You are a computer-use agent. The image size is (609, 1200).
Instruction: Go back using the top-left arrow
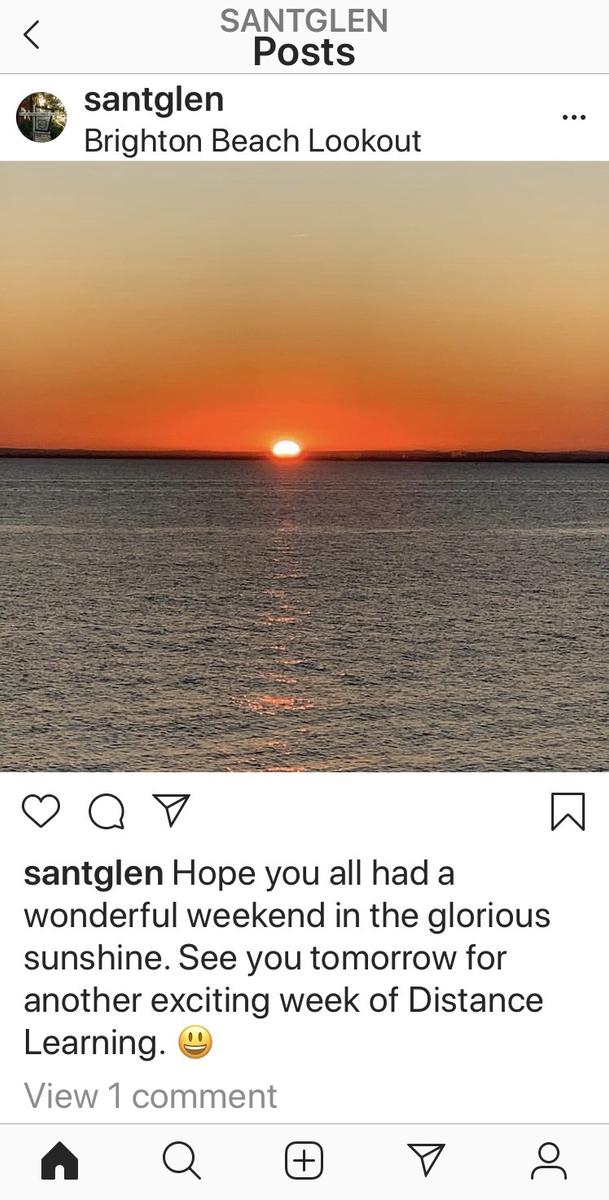[32, 35]
